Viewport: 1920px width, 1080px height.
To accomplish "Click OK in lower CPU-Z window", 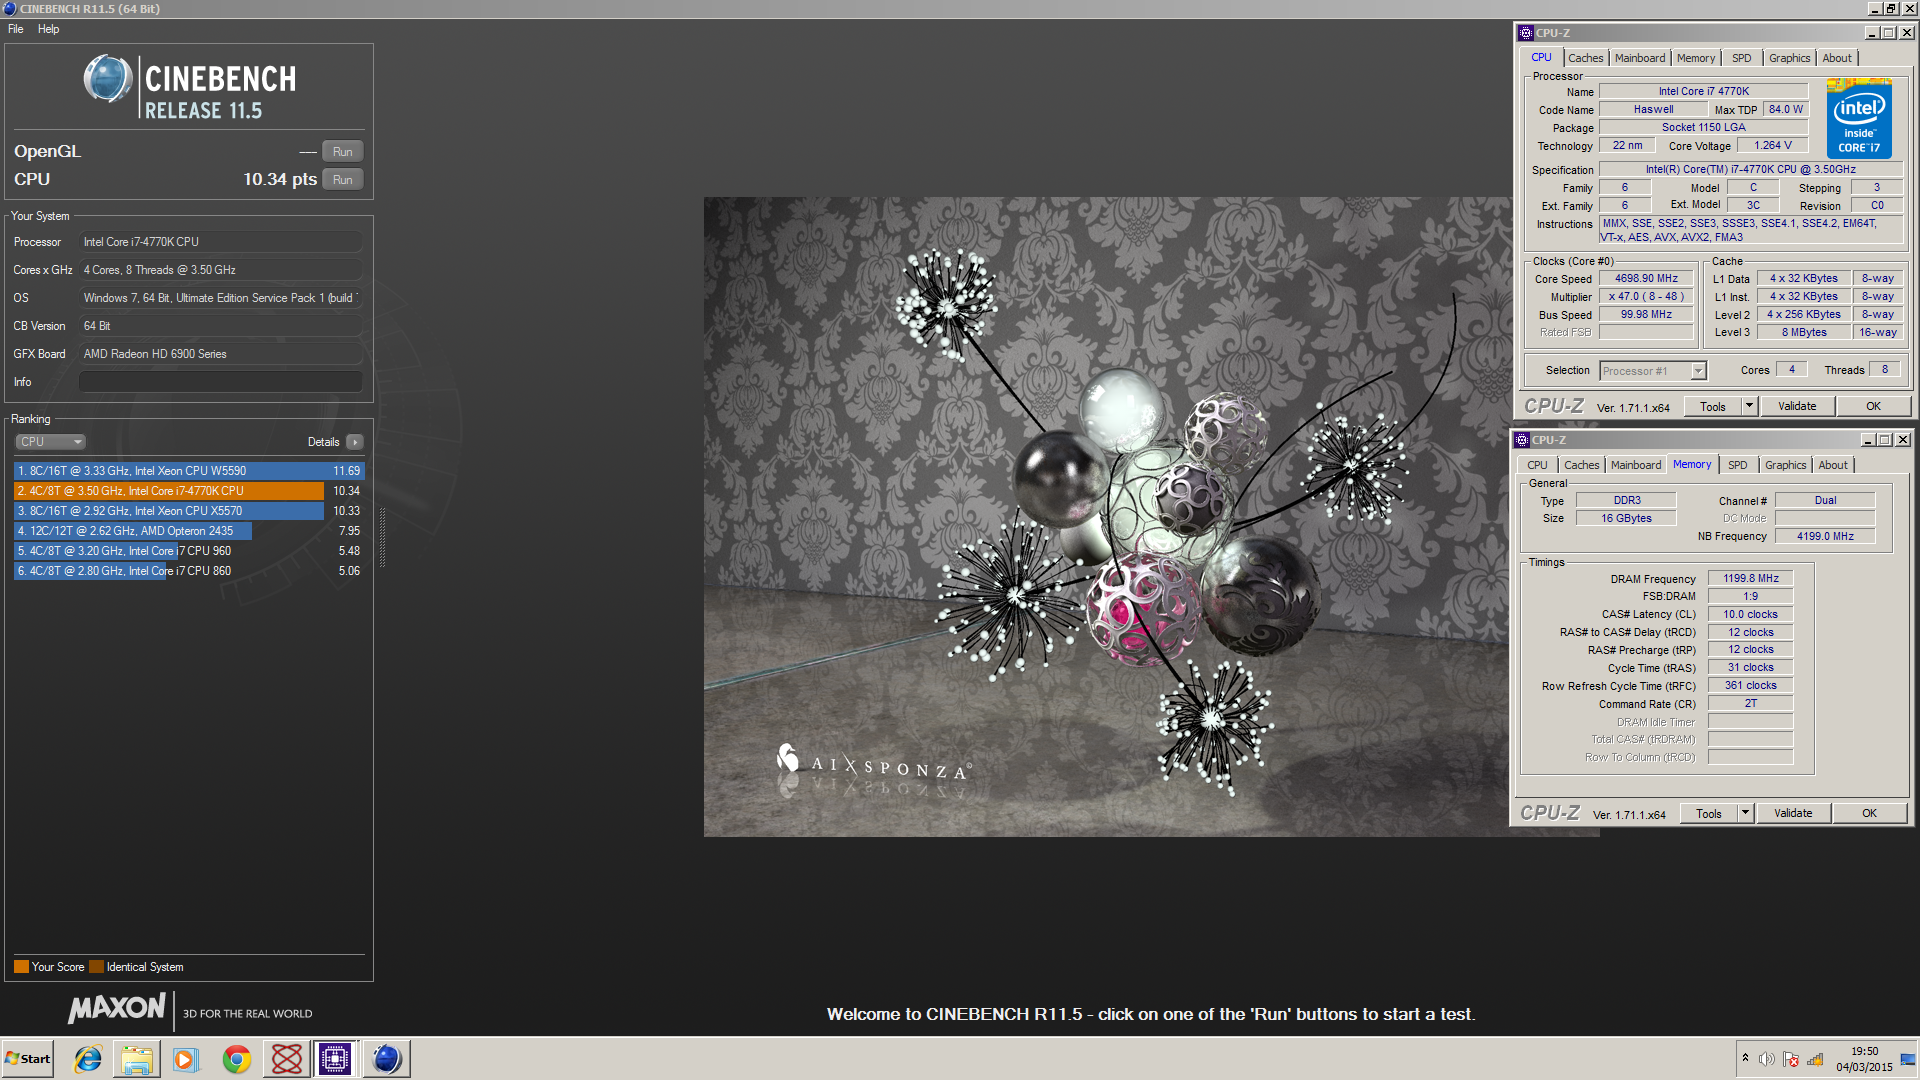I will [1869, 813].
